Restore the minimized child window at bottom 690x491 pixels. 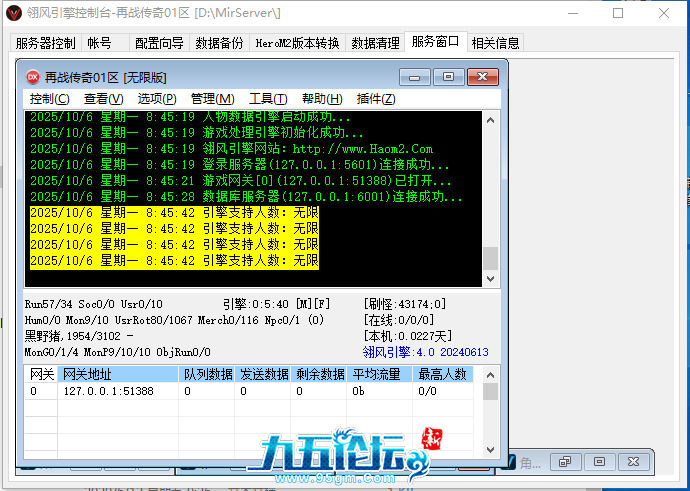pyautogui.click(x=565, y=462)
